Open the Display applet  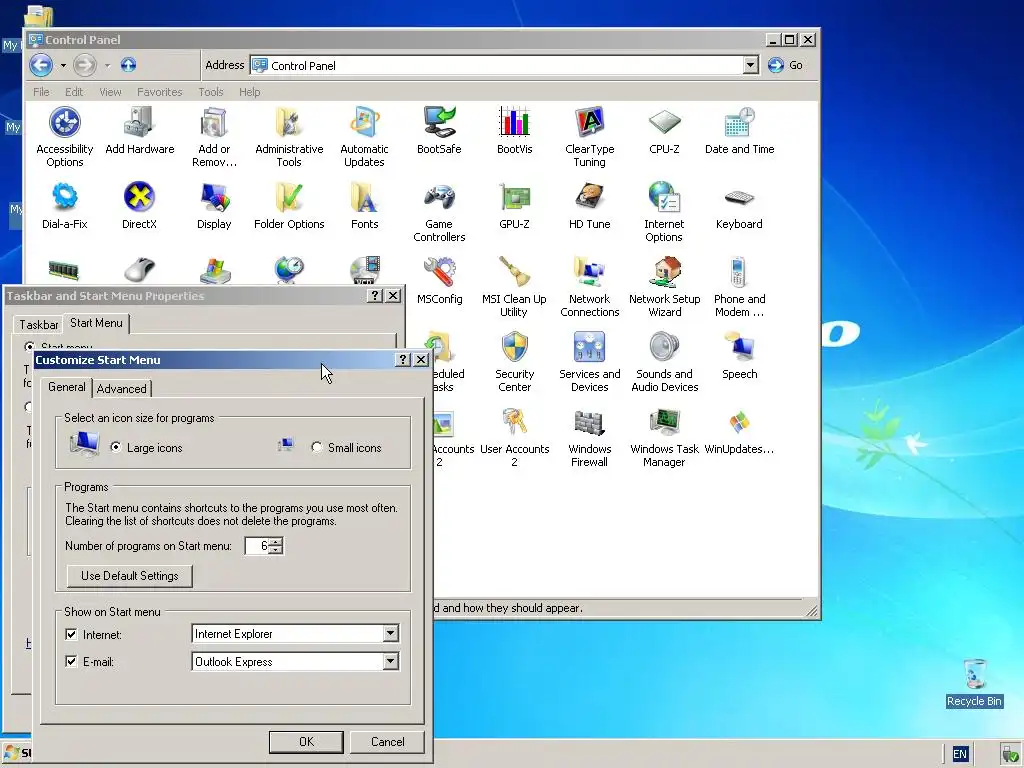[214, 205]
